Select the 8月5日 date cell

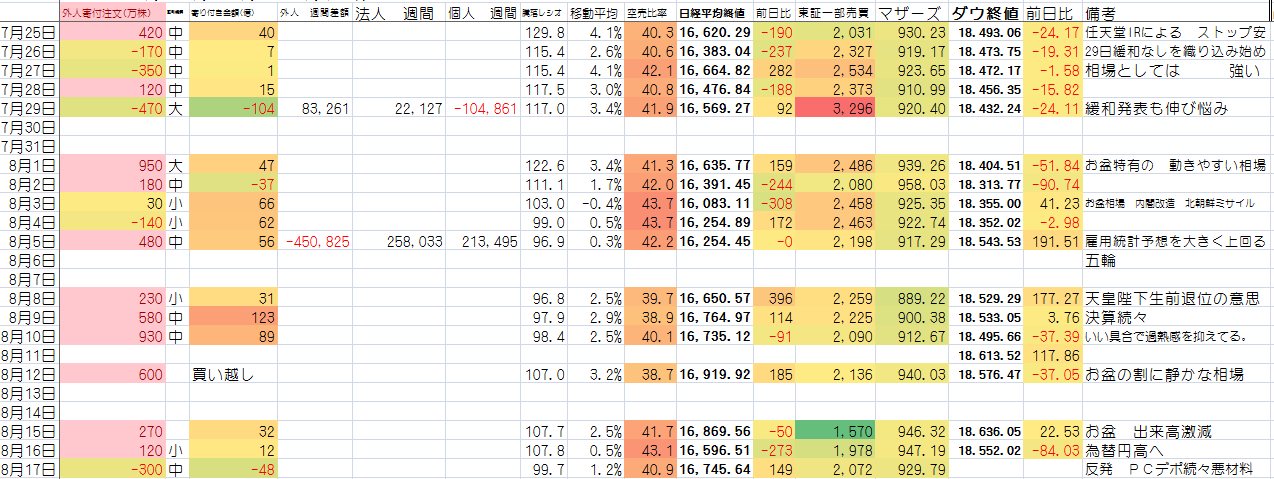click(29, 241)
